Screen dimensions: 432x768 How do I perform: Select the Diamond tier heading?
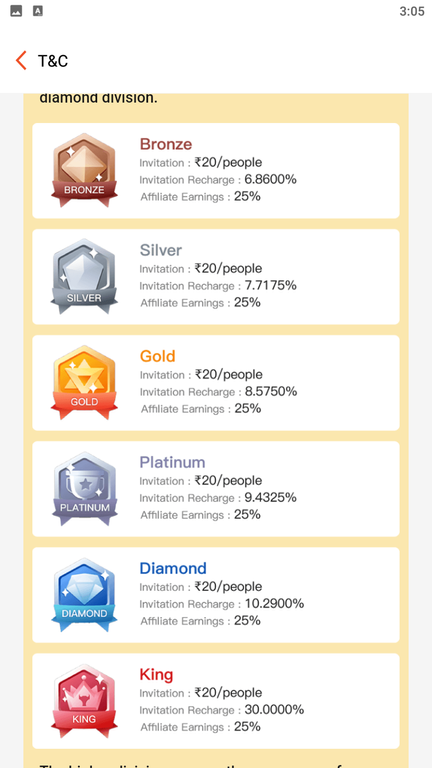point(173,568)
